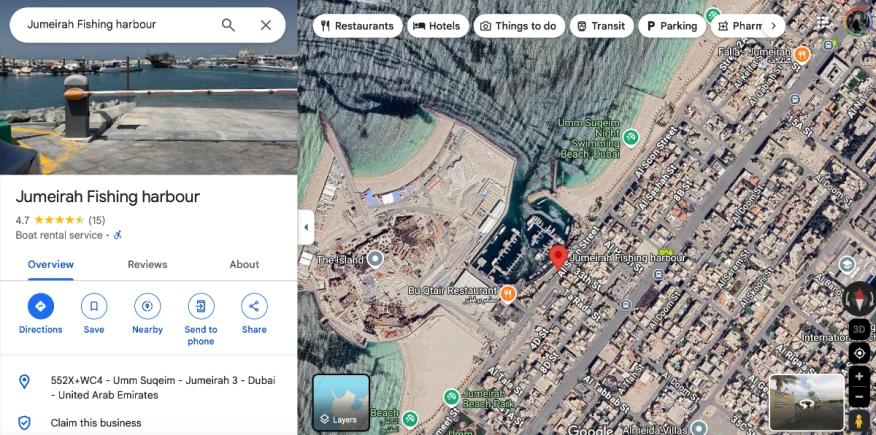Toggle the 3D map view
876x435 pixels.
pos(859,329)
